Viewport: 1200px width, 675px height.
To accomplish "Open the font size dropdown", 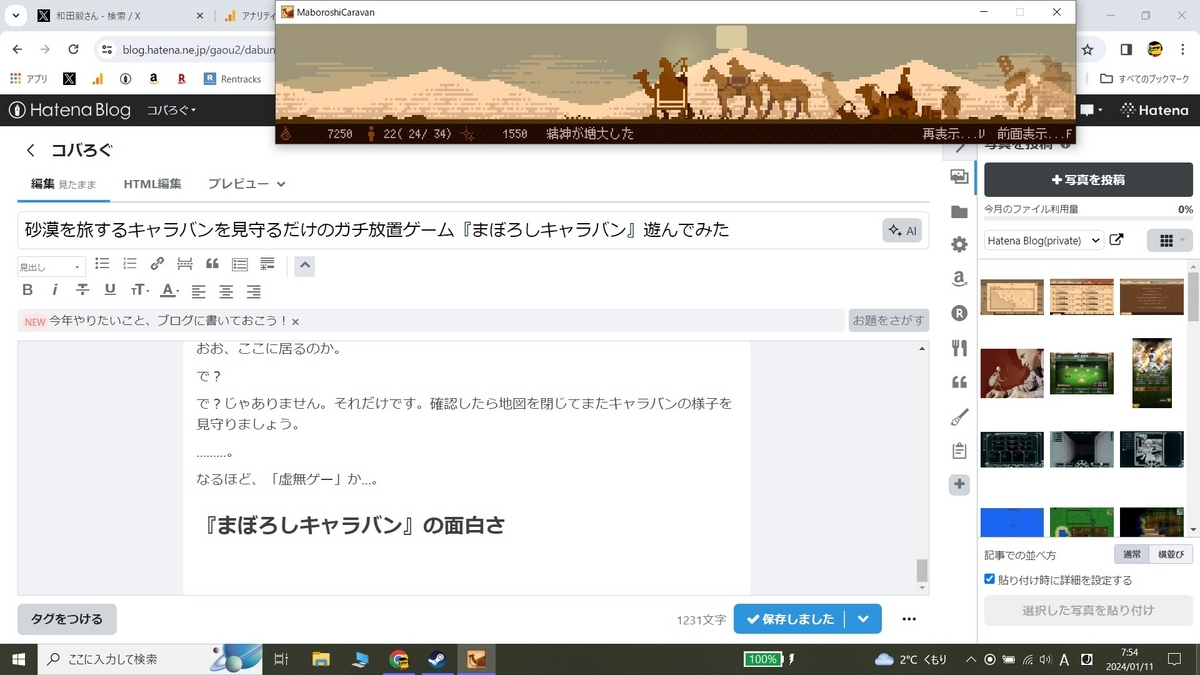I will point(140,290).
